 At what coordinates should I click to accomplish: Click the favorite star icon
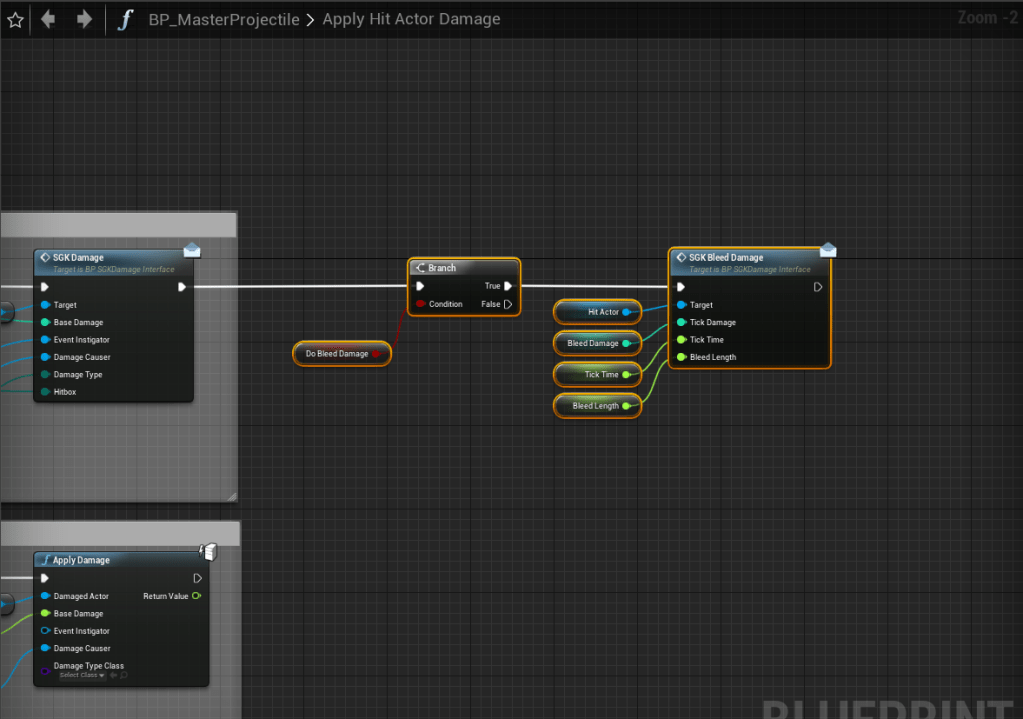15,20
